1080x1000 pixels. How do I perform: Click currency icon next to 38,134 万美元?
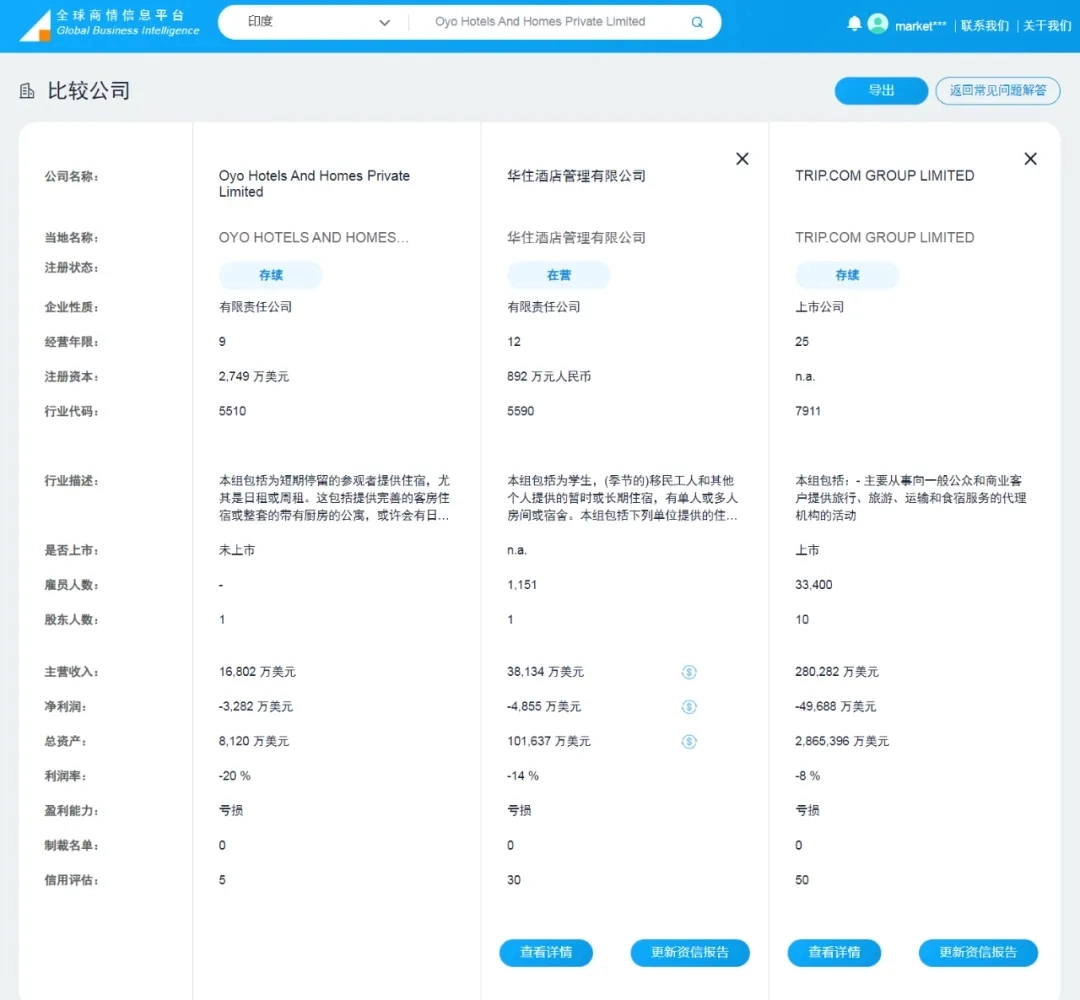(x=689, y=672)
